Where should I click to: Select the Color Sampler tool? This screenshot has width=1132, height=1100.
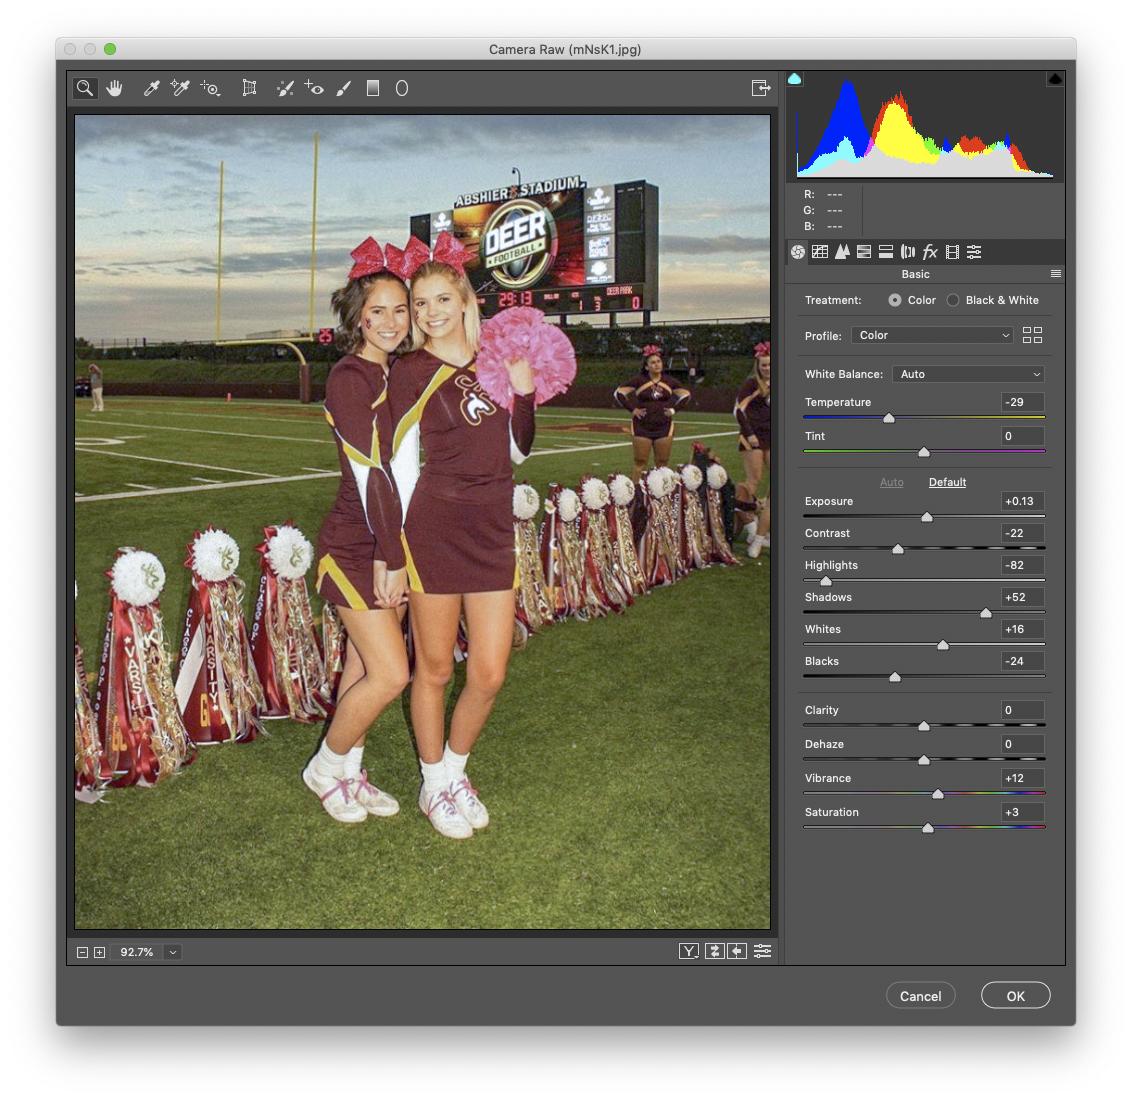180,88
